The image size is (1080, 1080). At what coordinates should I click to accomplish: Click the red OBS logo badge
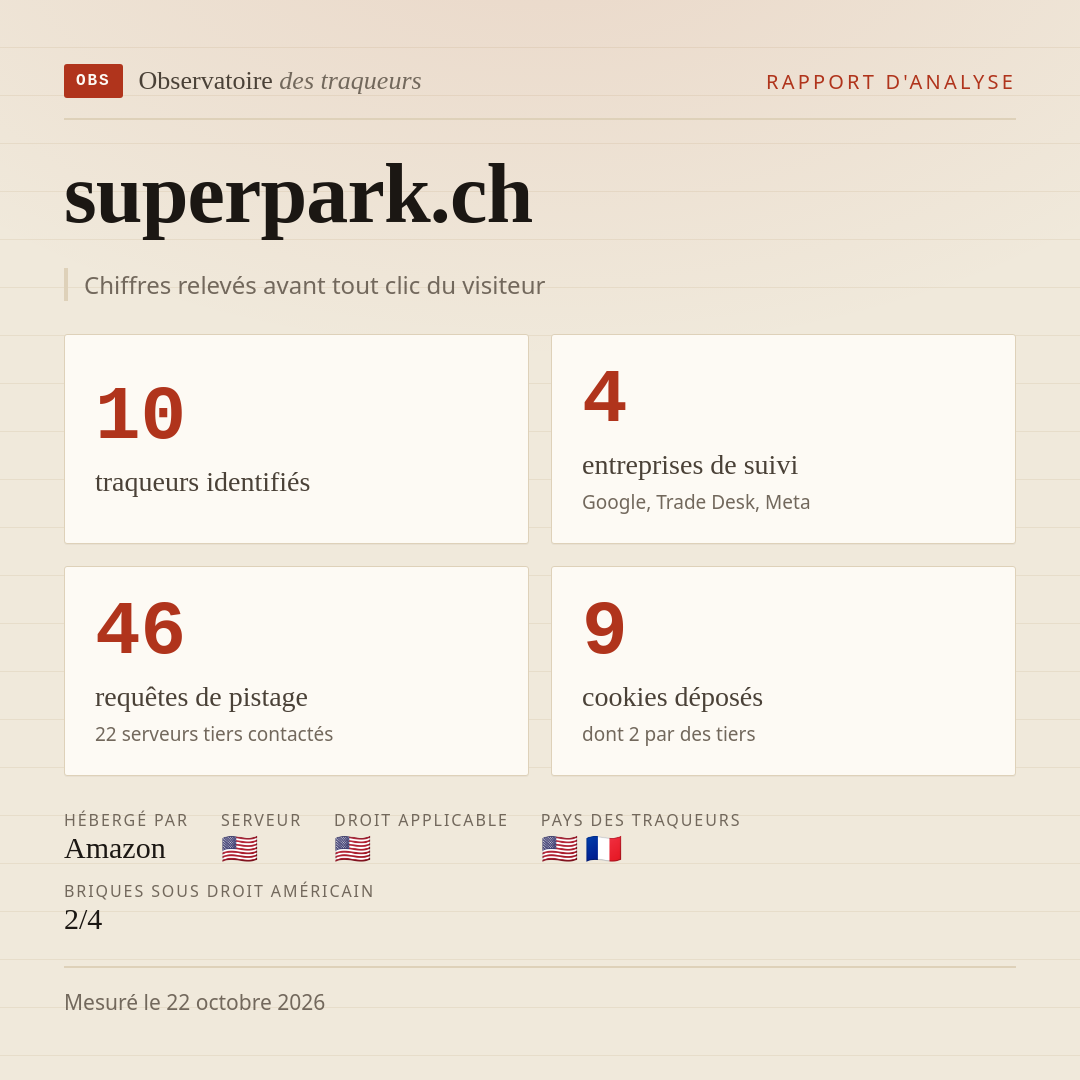click(x=93, y=81)
